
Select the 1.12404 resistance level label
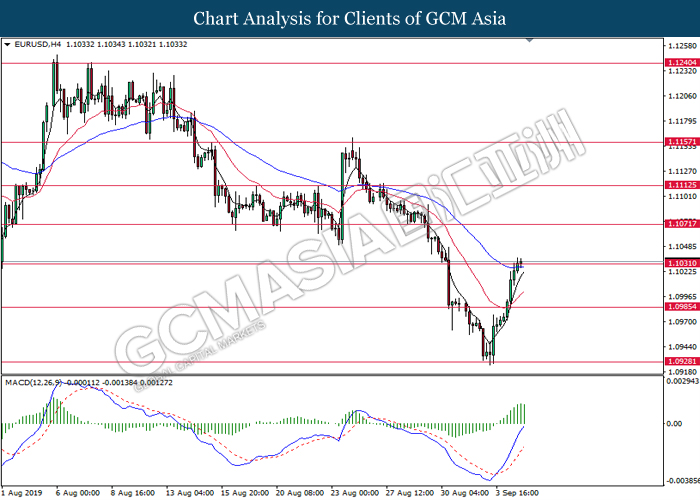(x=682, y=63)
